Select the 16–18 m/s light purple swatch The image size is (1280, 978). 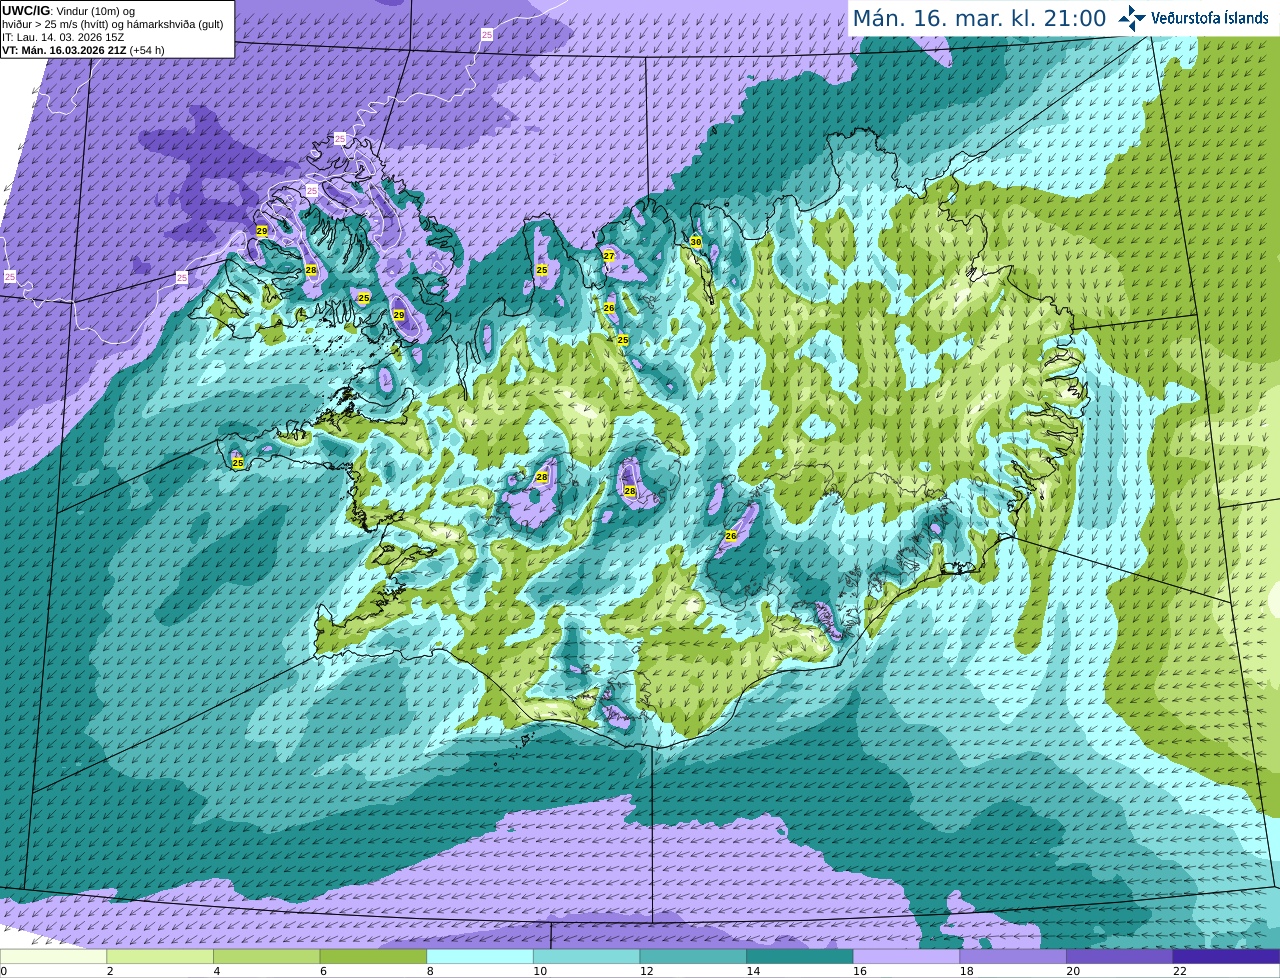pyautogui.click(x=907, y=956)
